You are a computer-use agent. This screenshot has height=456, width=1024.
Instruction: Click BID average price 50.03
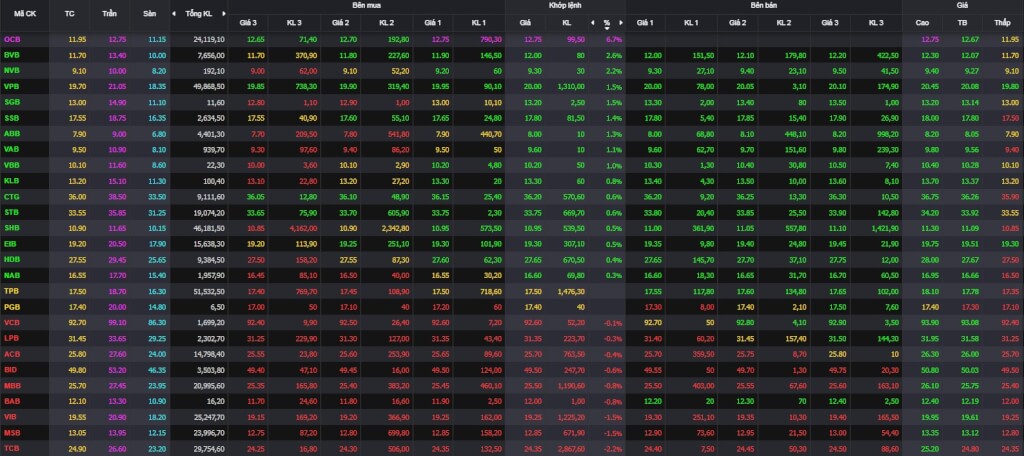[970, 369]
